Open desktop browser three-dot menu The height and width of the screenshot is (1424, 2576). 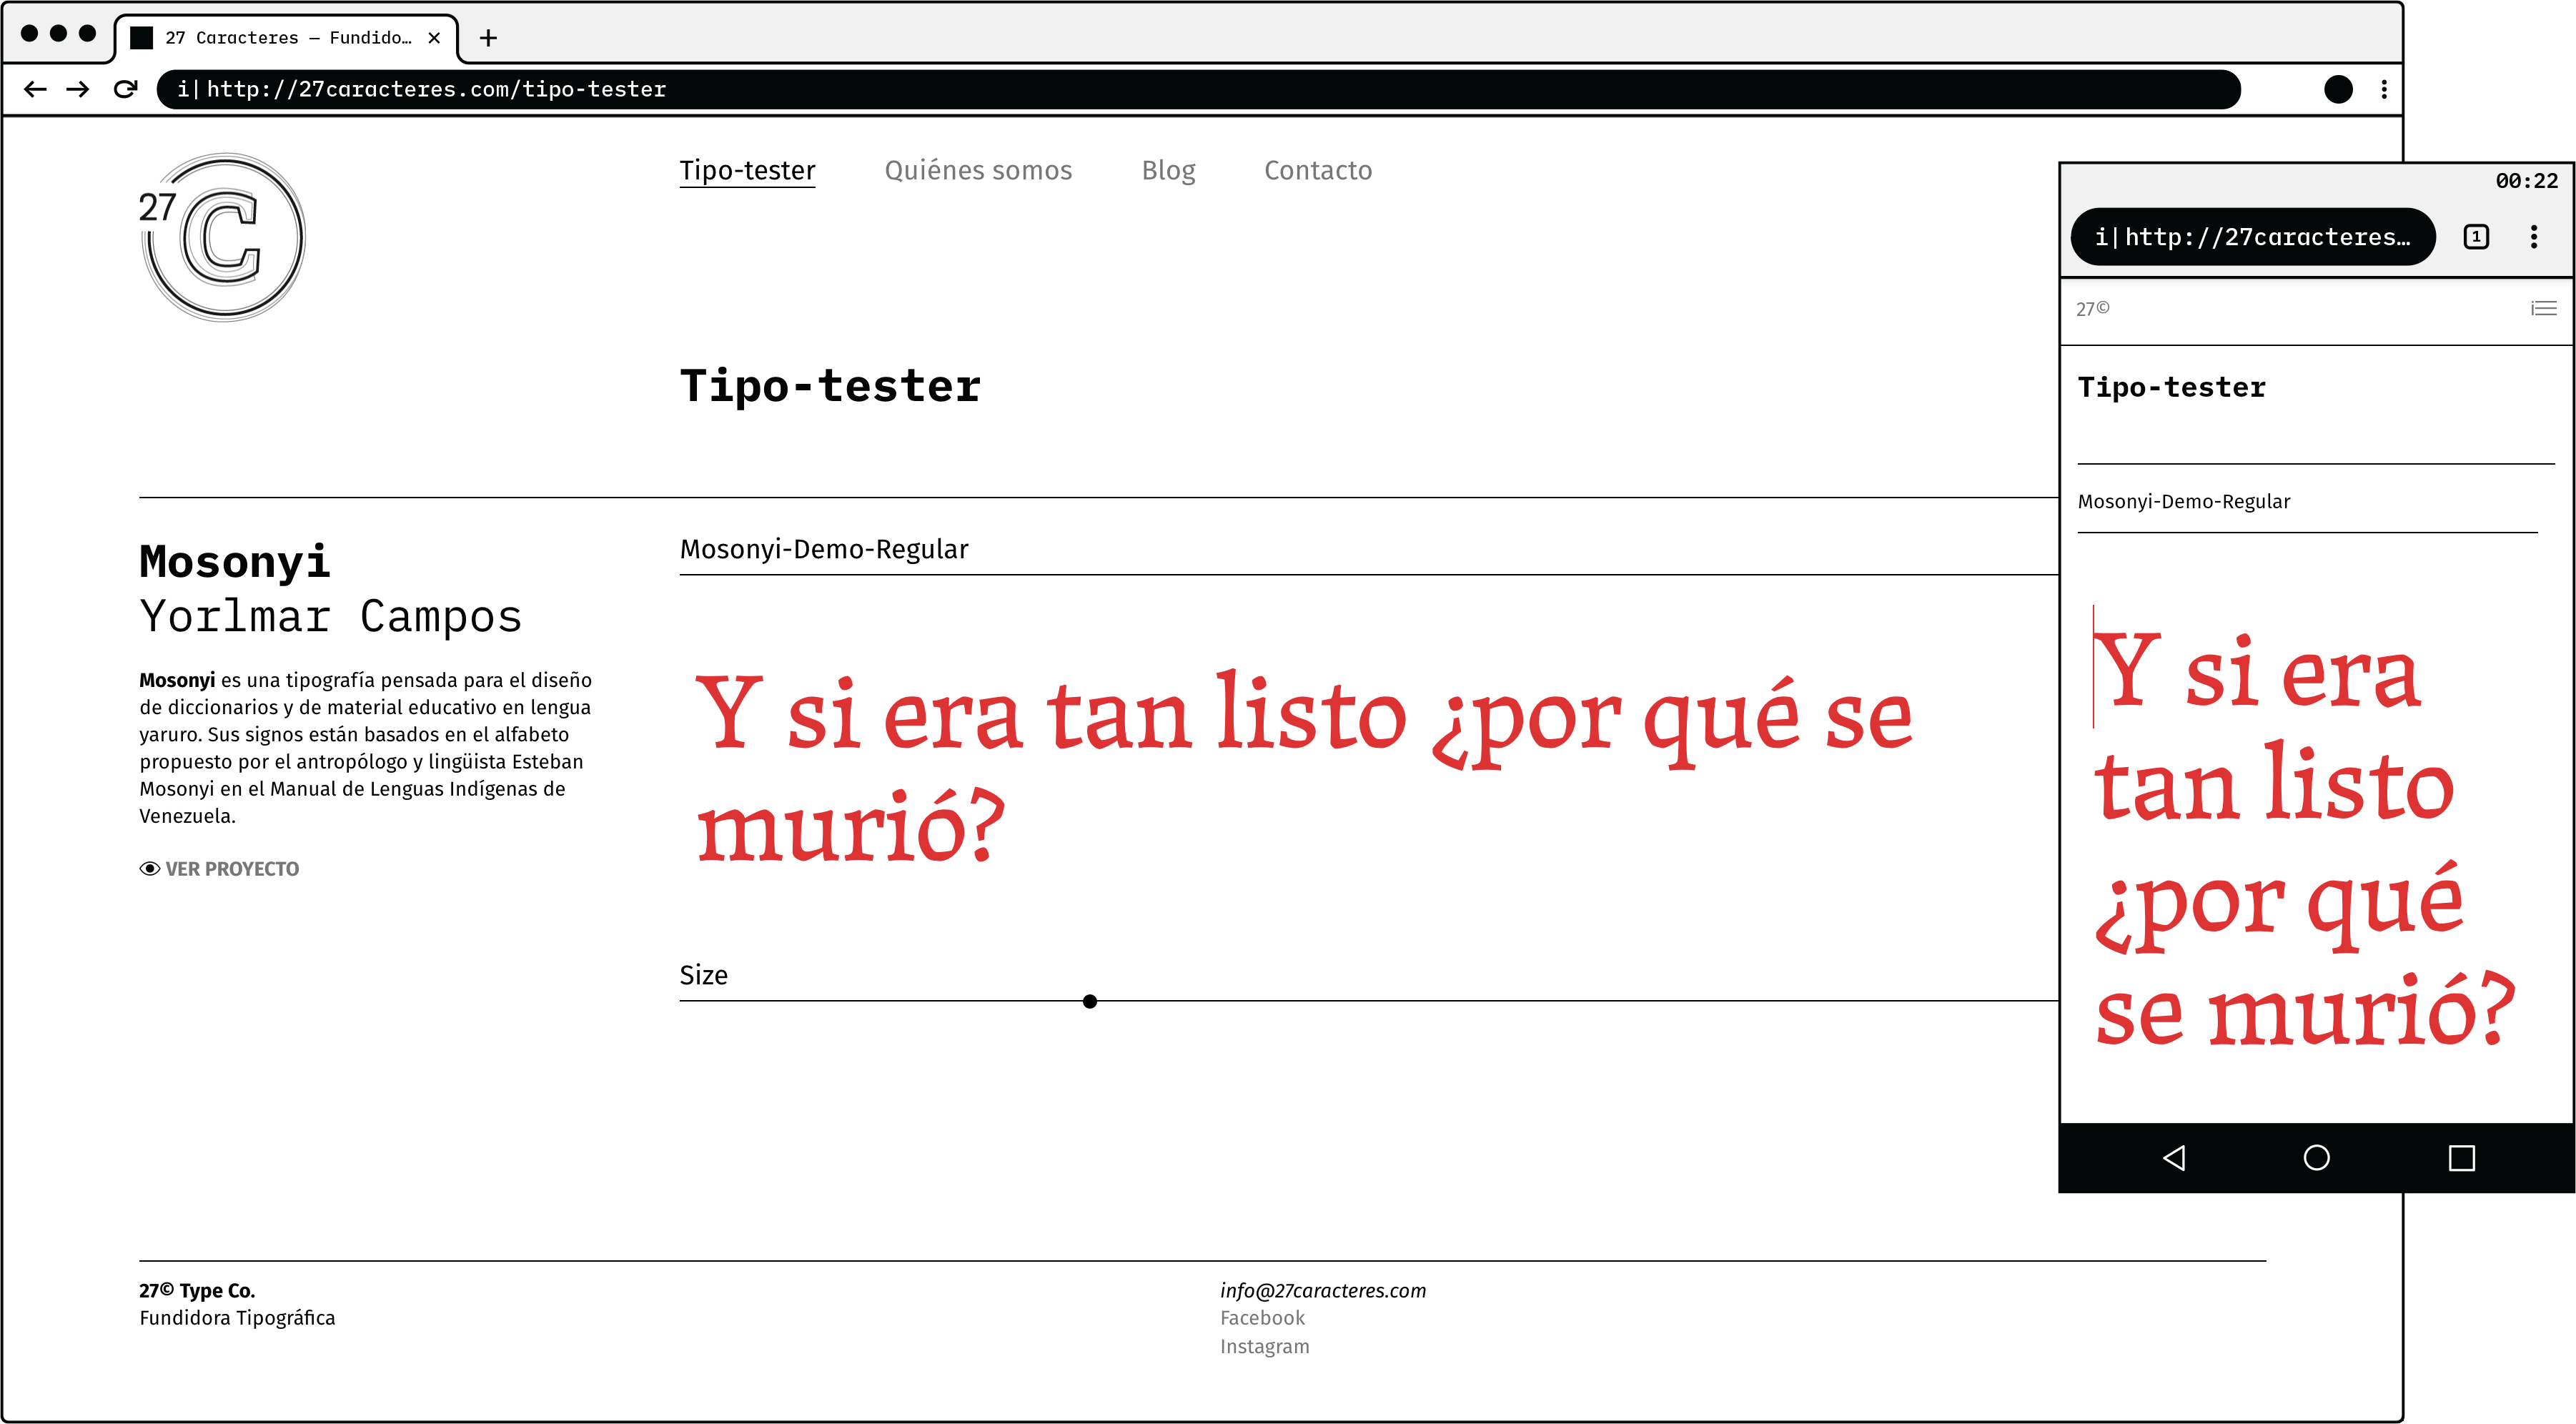2384,89
